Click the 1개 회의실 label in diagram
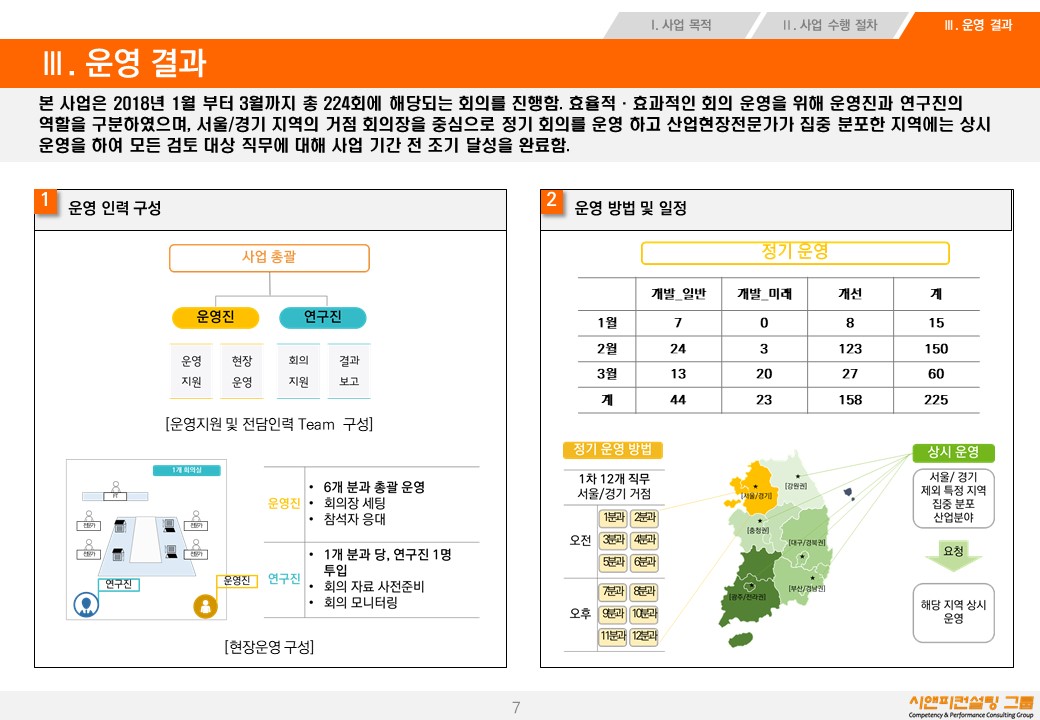Image resolution: width=1040 pixels, height=720 pixels. tap(187, 470)
